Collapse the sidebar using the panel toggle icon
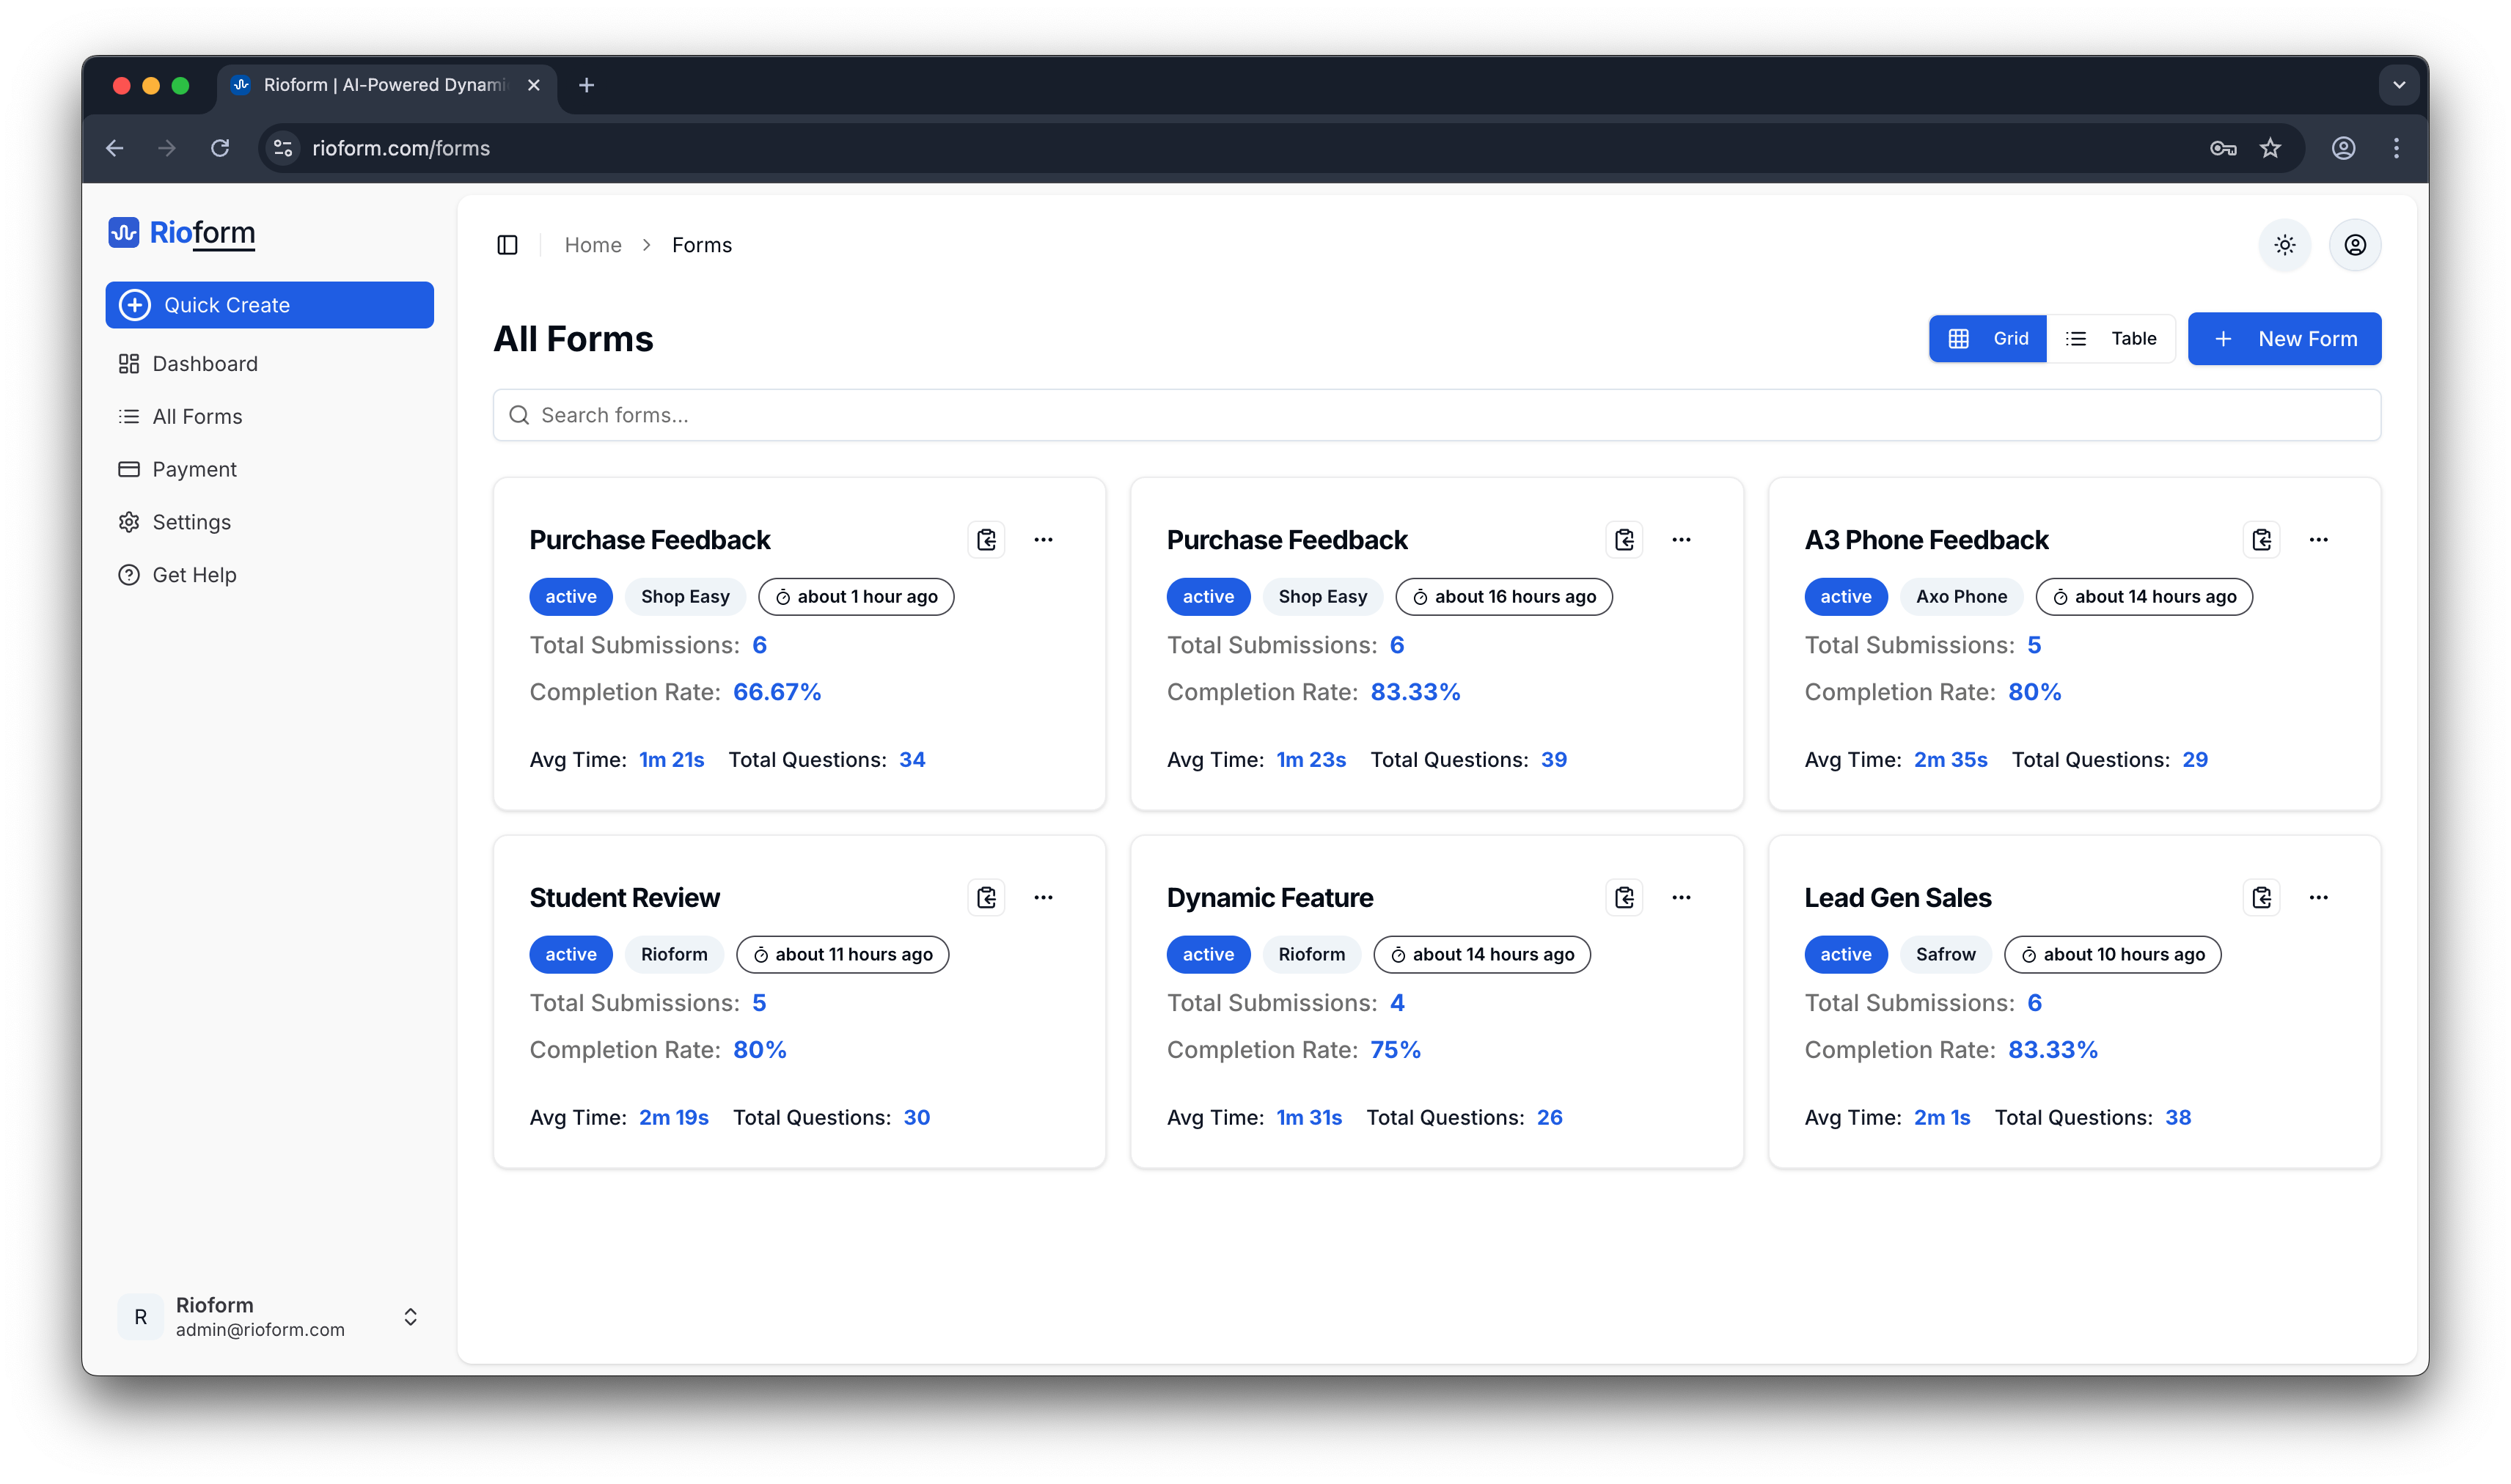Viewport: 2511px width, 1484px height. pos(507,244)
